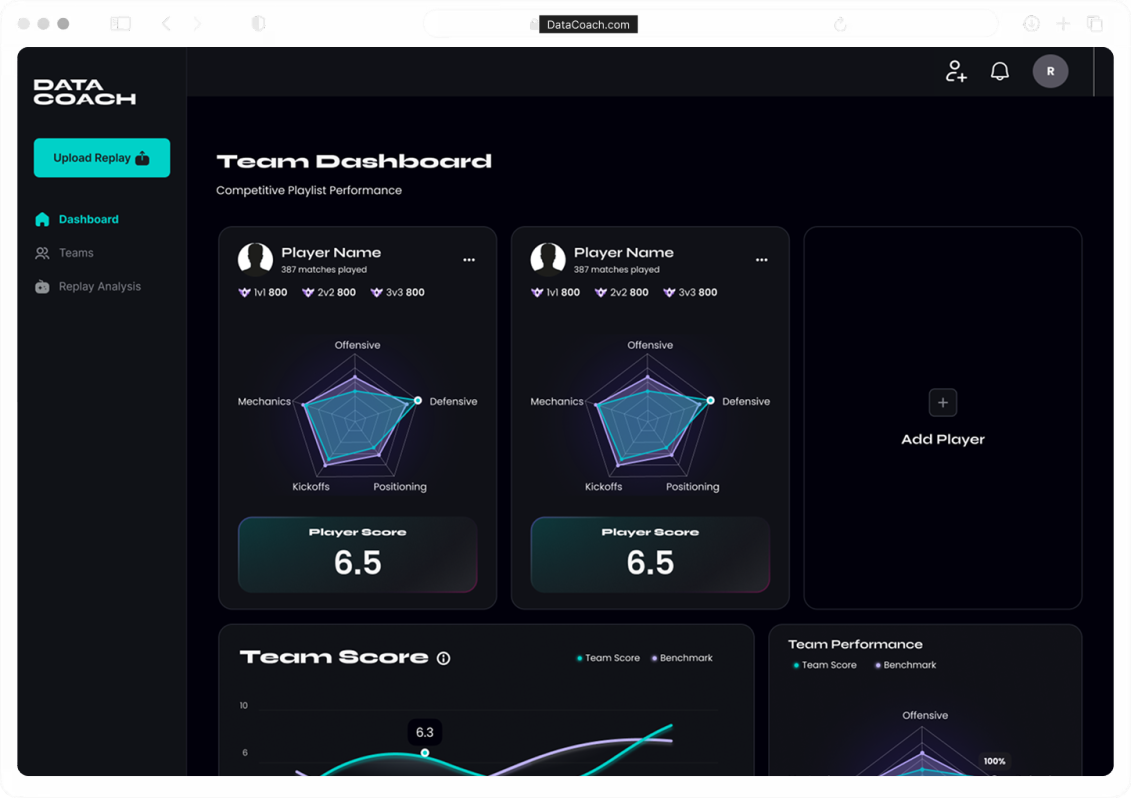The height and width of the screenshot is (798, 1131).
Task: Click 3v3 rank icon on second player card
Action: point(669,293)
